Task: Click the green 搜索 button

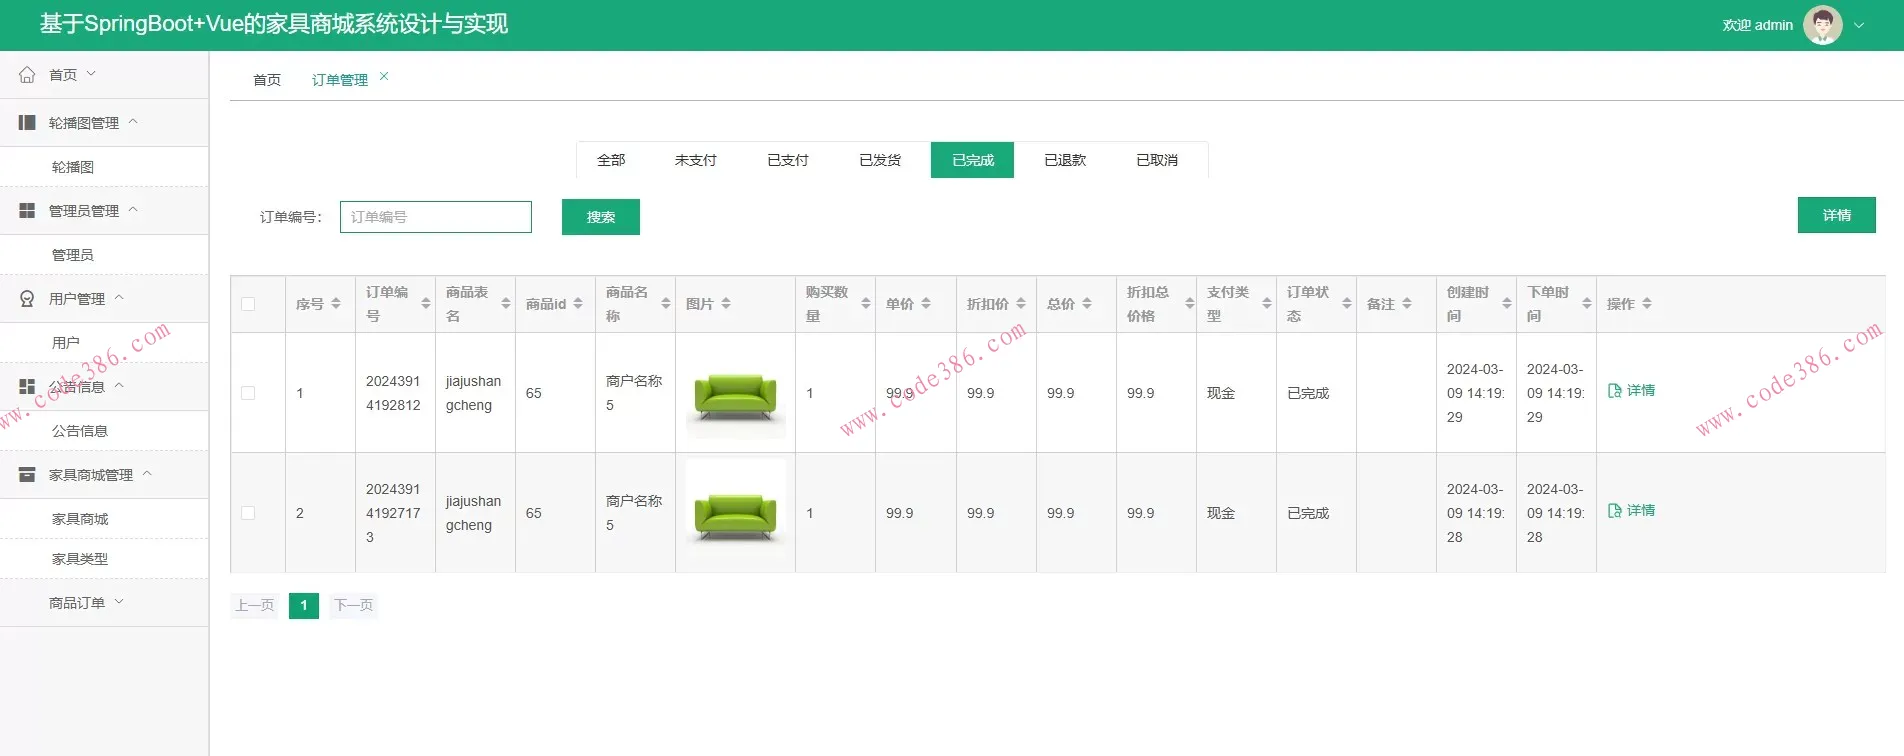Action: click(601, 217)
